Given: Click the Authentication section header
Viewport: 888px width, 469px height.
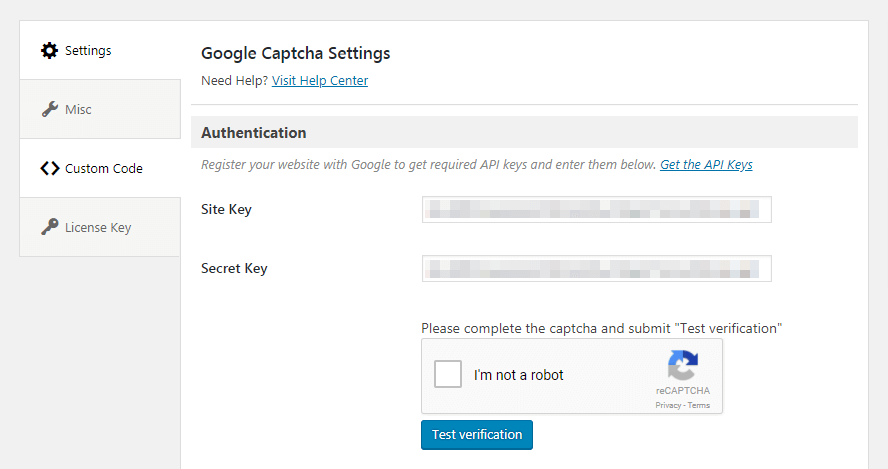Looking at the screenshot, I should [x=254, y=132].
